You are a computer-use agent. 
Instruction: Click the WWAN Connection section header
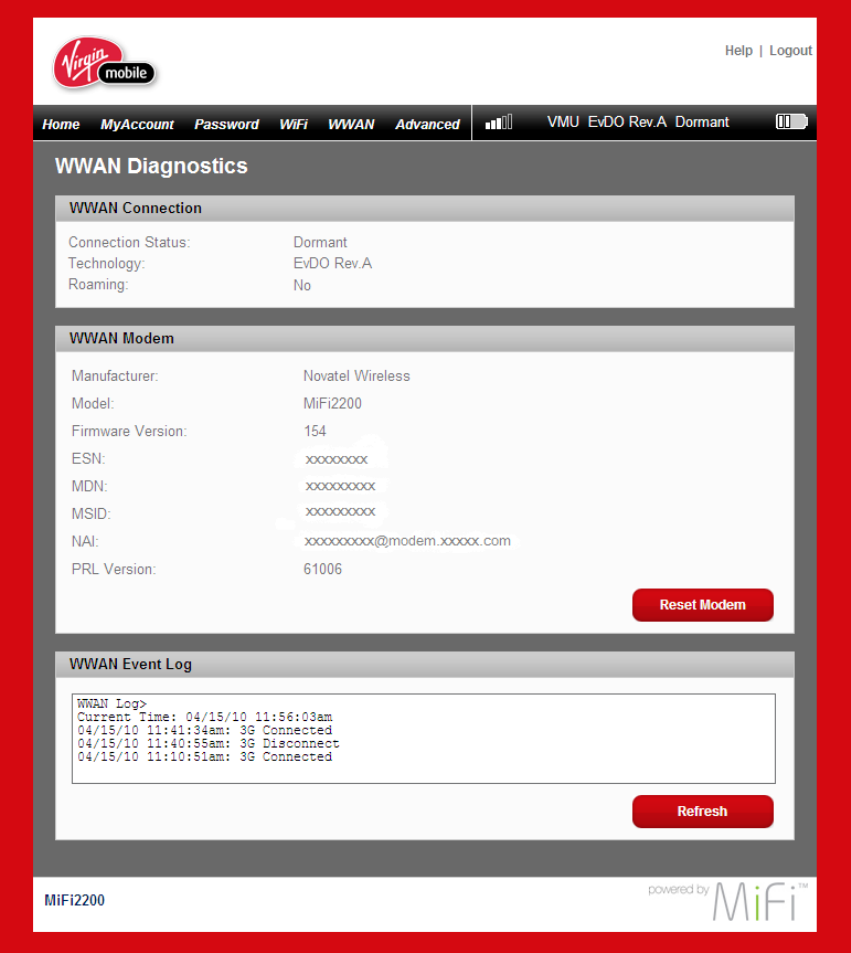425,208
